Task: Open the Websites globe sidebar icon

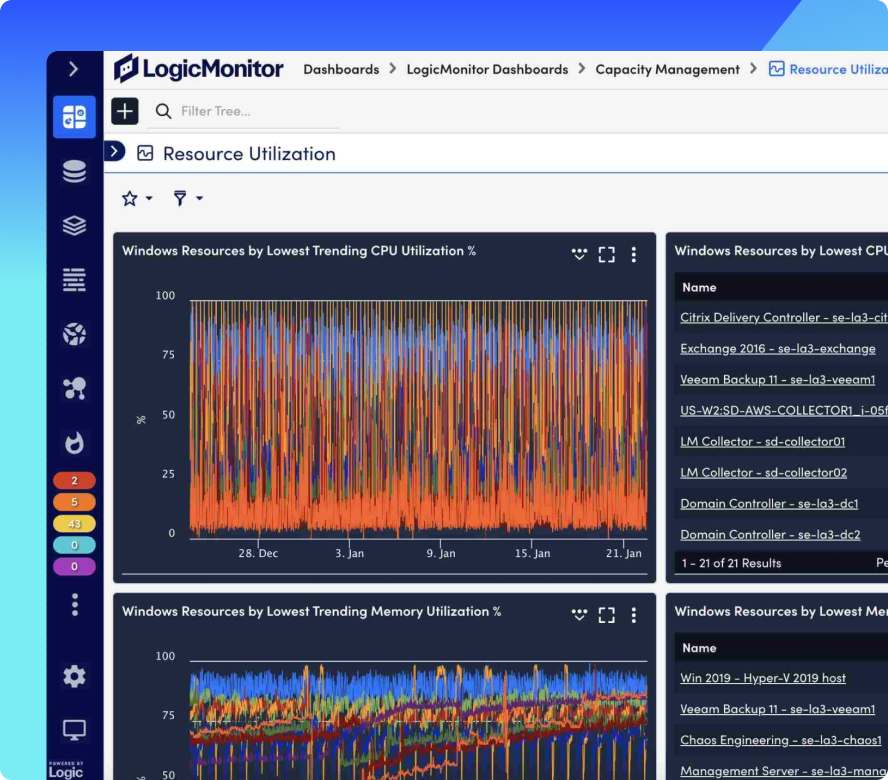Action: (74, 334)
